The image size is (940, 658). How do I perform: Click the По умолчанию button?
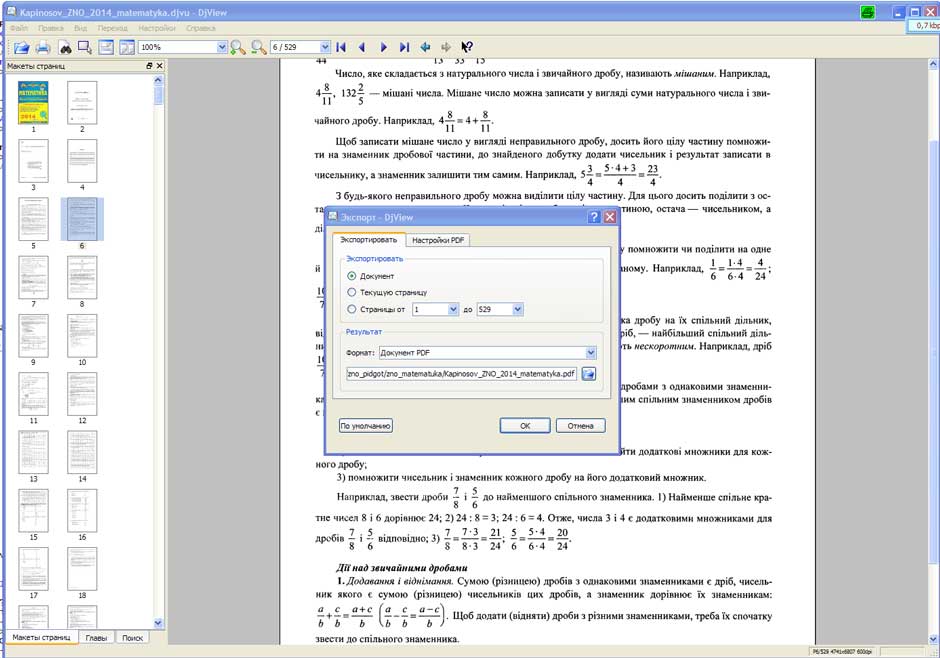pyautogui.click(x=366, y=426)
